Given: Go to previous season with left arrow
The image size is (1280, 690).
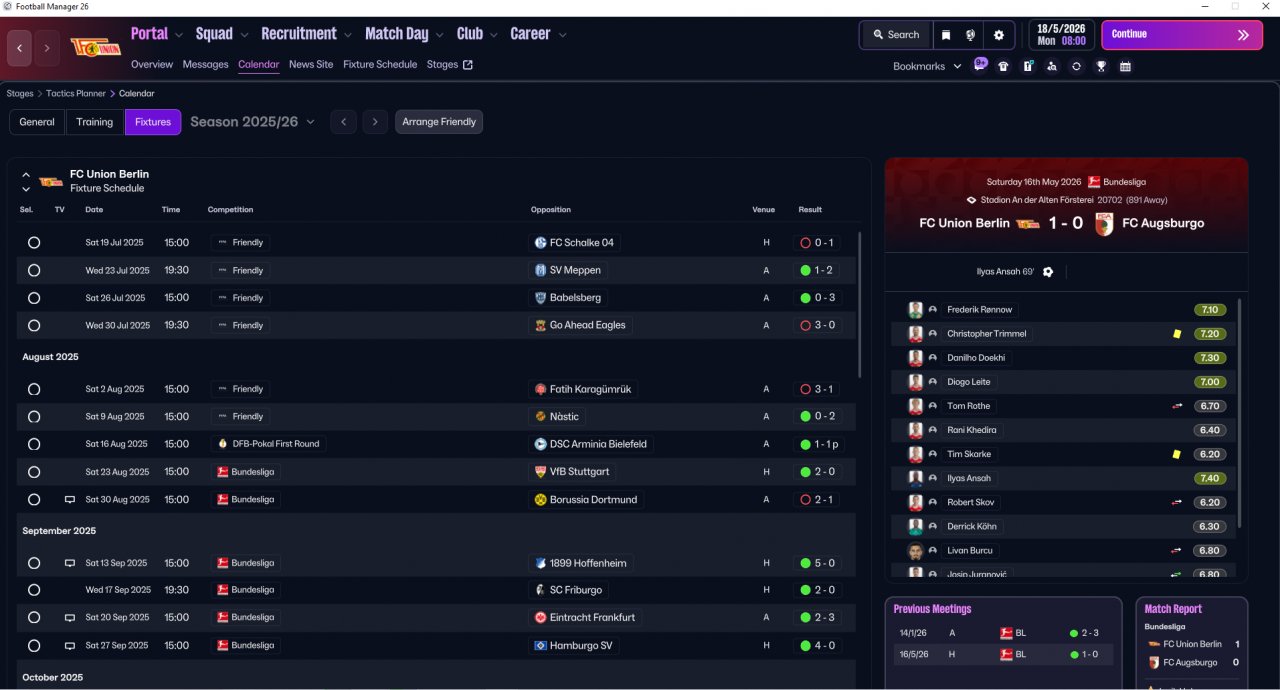Looking at the screenshot, I should 343,122.
